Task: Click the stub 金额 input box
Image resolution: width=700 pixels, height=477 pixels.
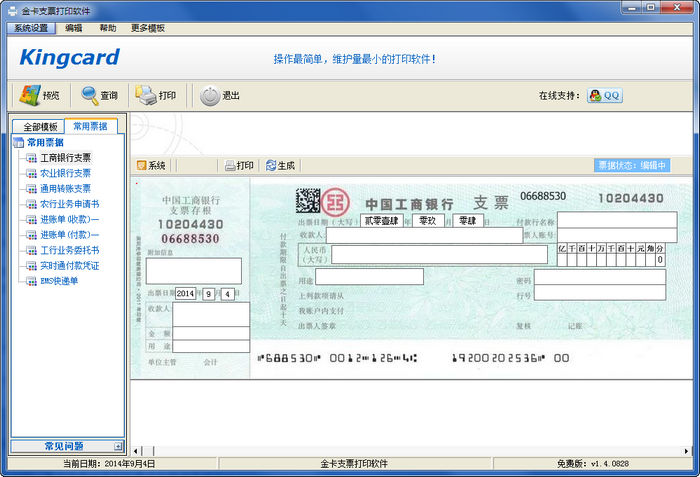Action: click(211, 333)
